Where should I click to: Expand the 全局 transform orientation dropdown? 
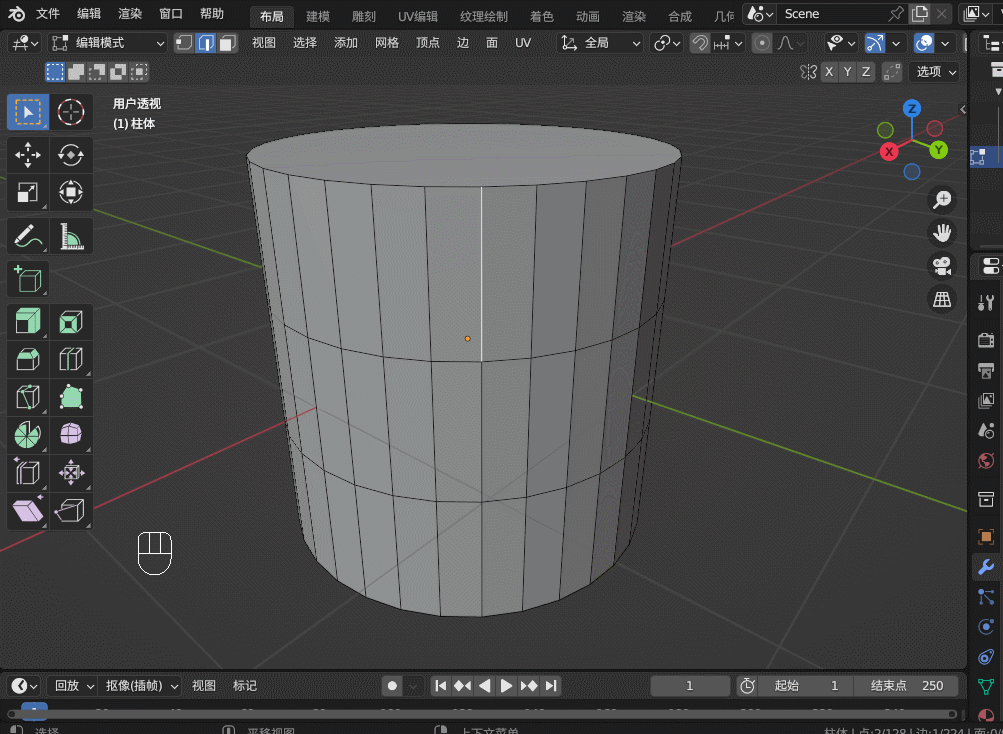tap(600, 43)
